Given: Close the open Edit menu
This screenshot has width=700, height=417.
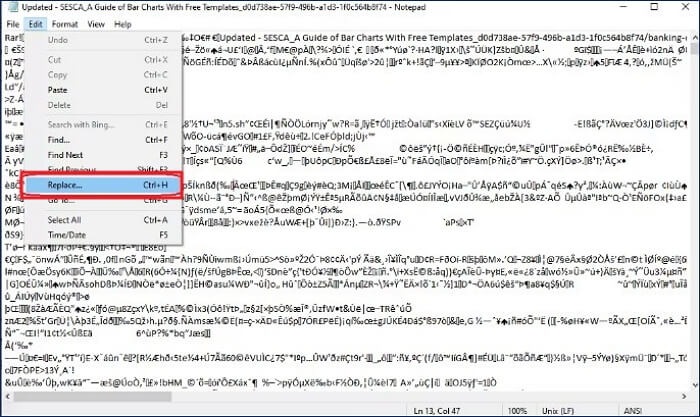Looking at the screenshot, I should 35,24.
